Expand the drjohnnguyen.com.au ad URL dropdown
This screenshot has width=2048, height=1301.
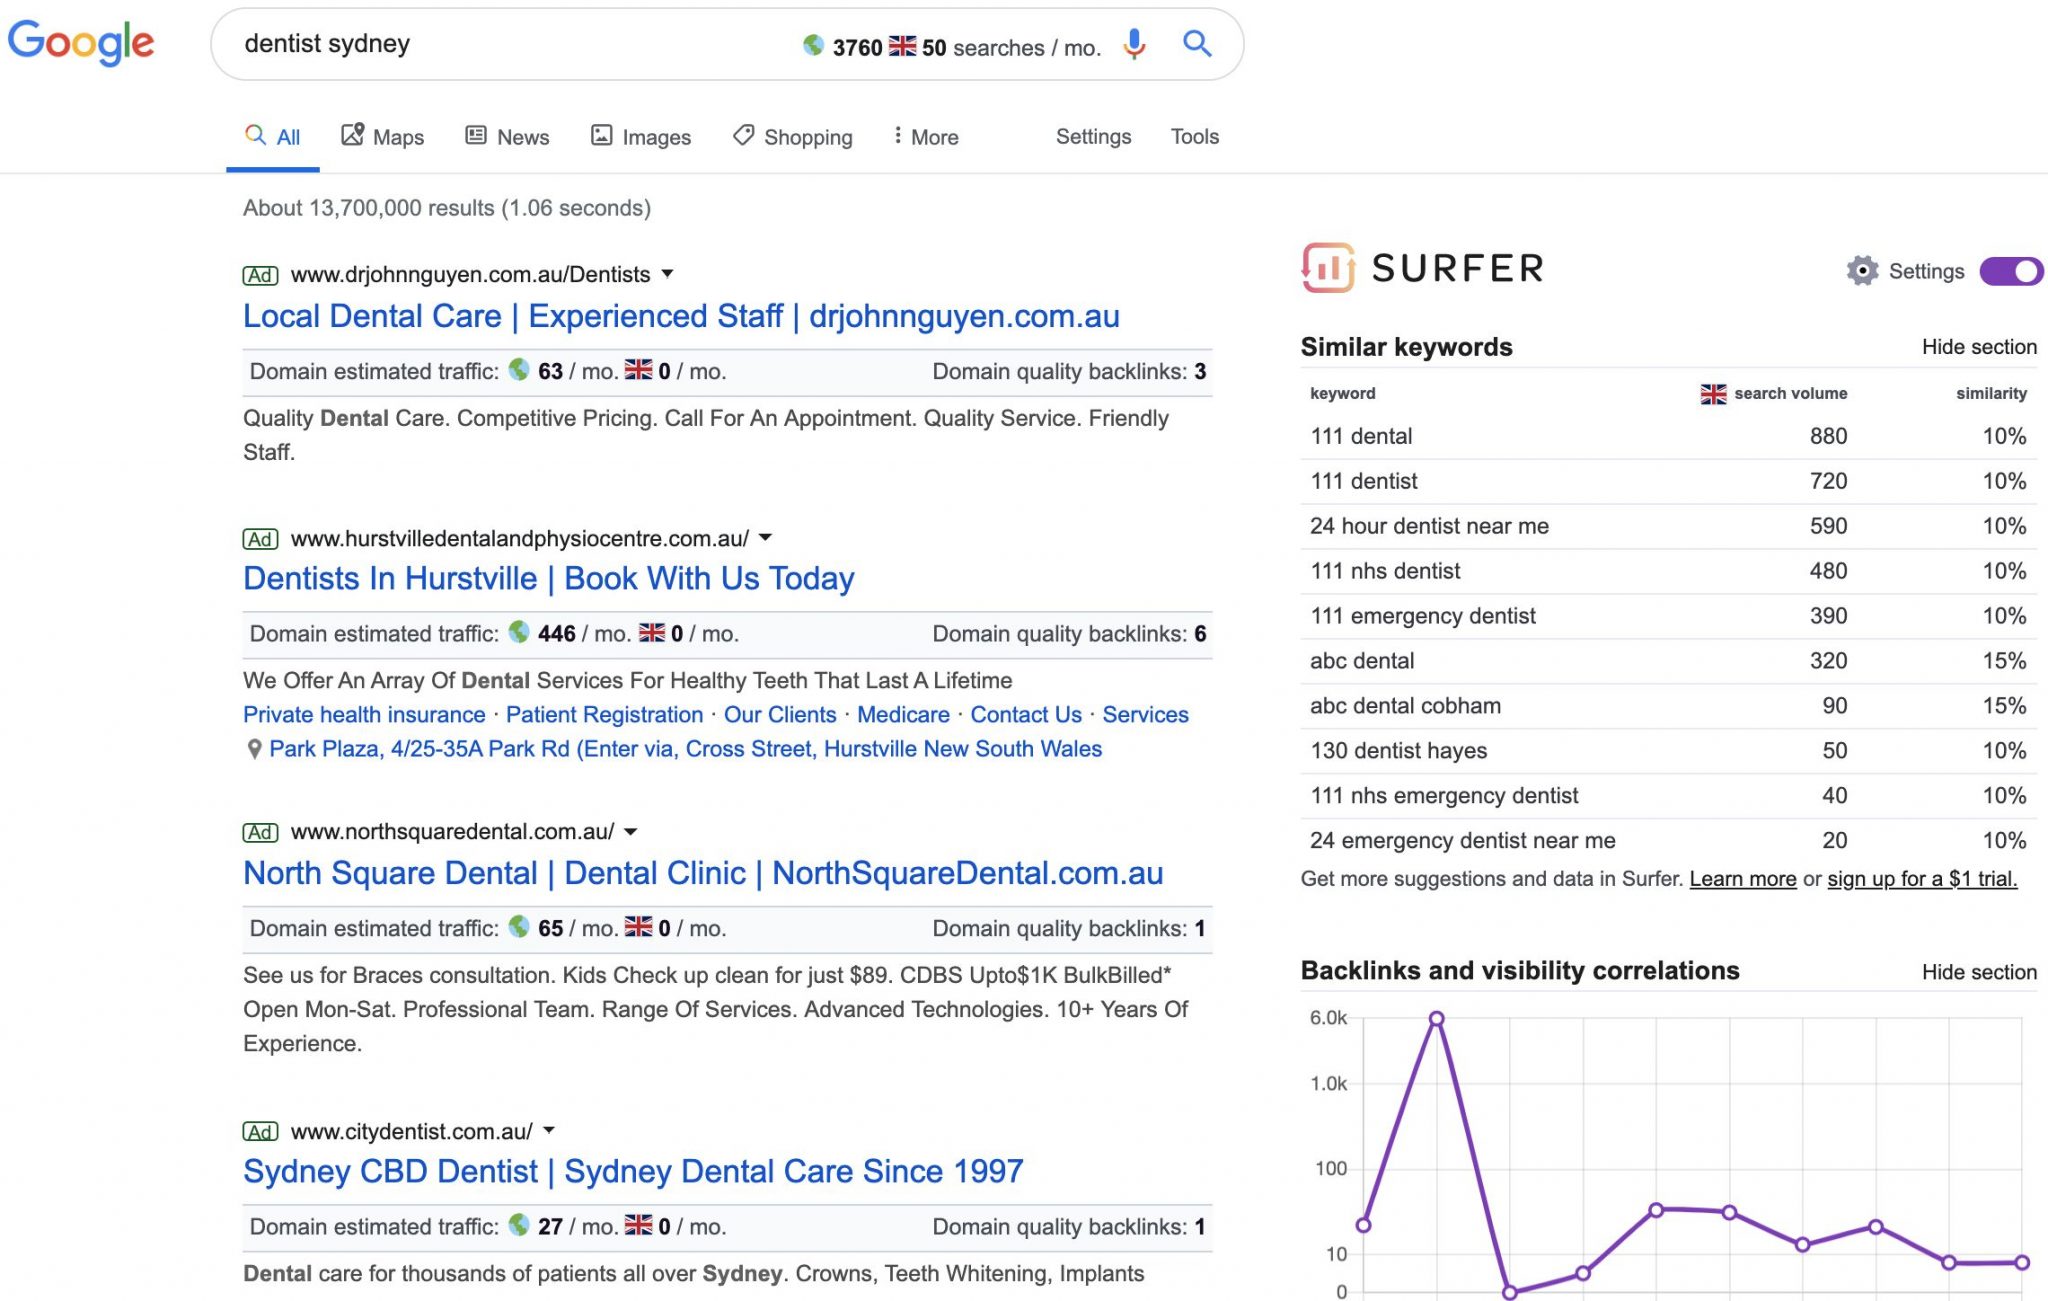tap(668, 274)
